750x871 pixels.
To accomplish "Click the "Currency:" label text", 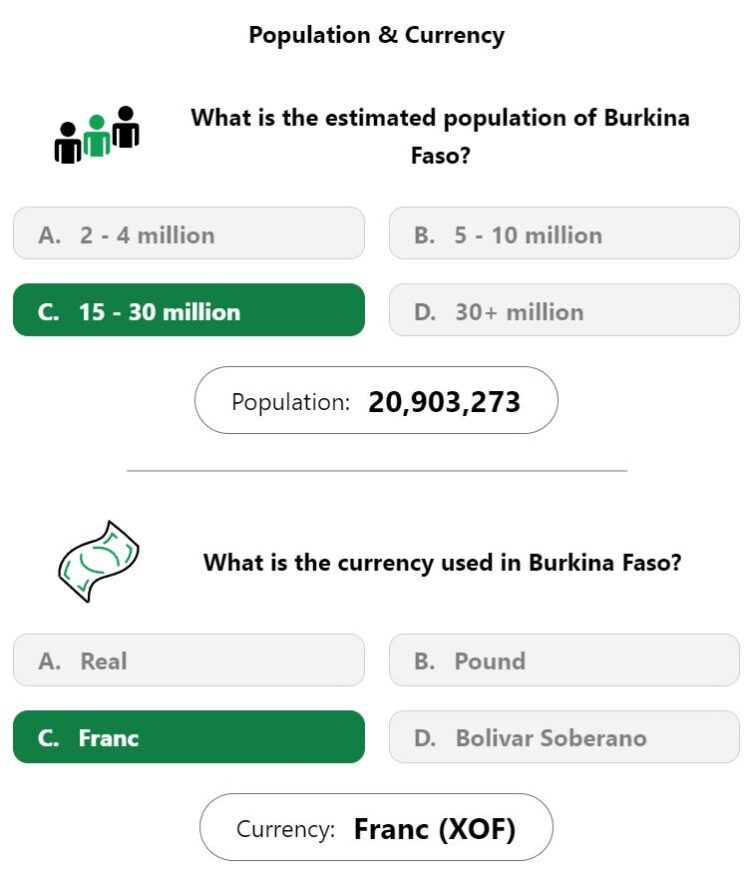I will click(286, 829).
